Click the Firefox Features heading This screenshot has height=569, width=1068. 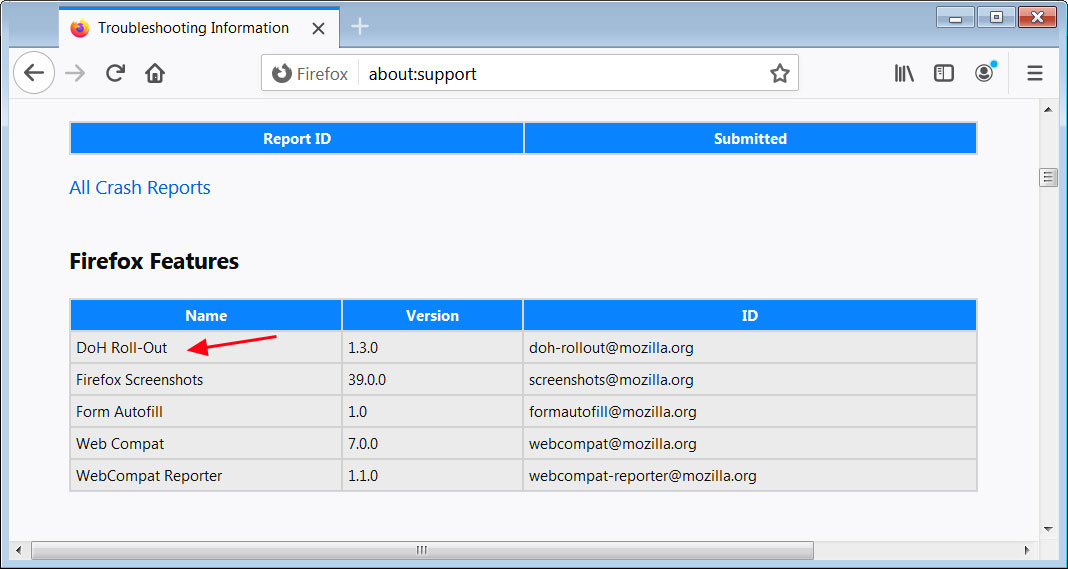154,261
